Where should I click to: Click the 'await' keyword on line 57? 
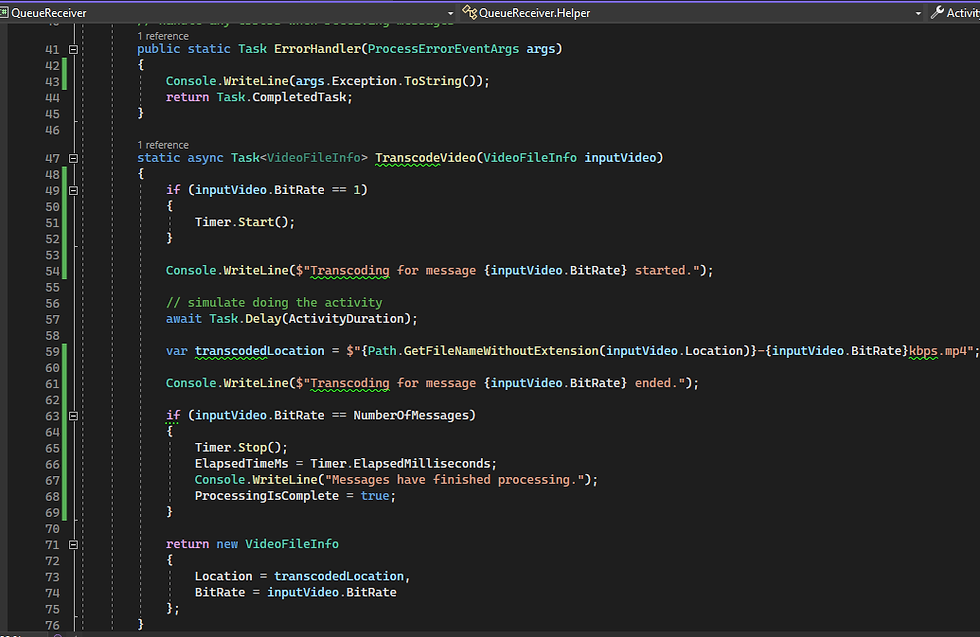pos(184,319)
